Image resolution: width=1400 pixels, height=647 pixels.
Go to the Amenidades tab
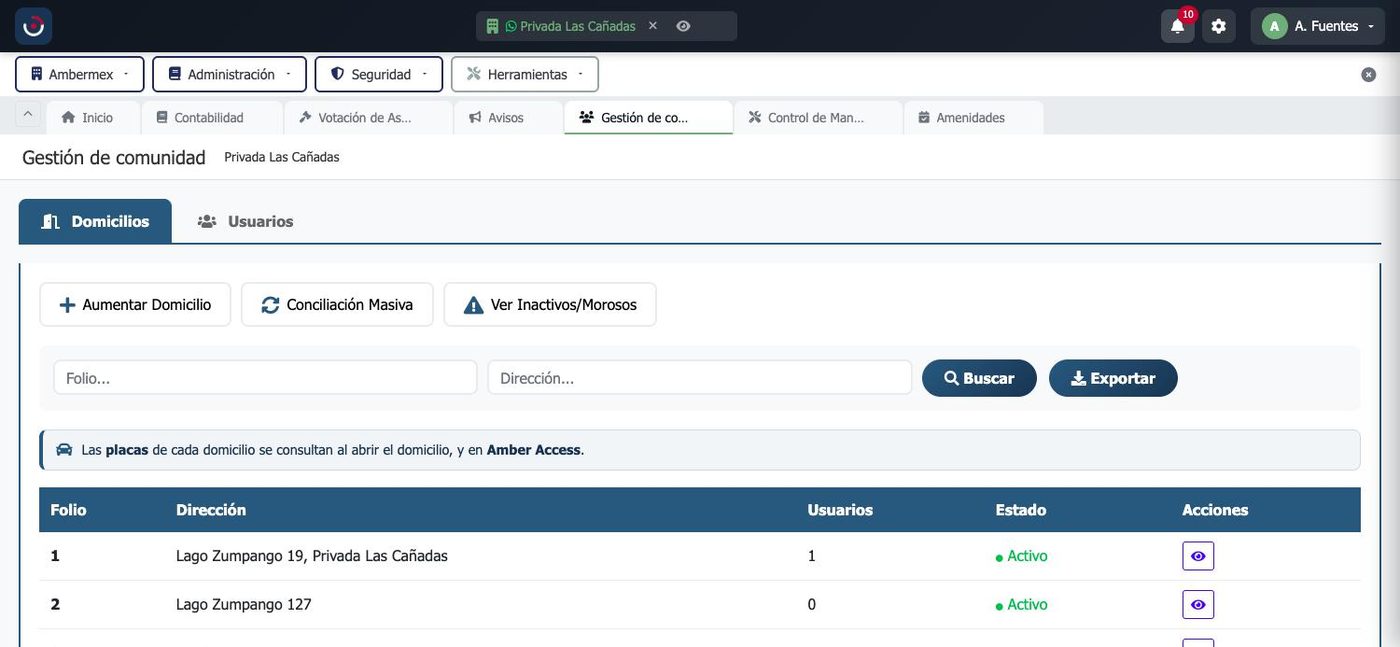(973, 117)
